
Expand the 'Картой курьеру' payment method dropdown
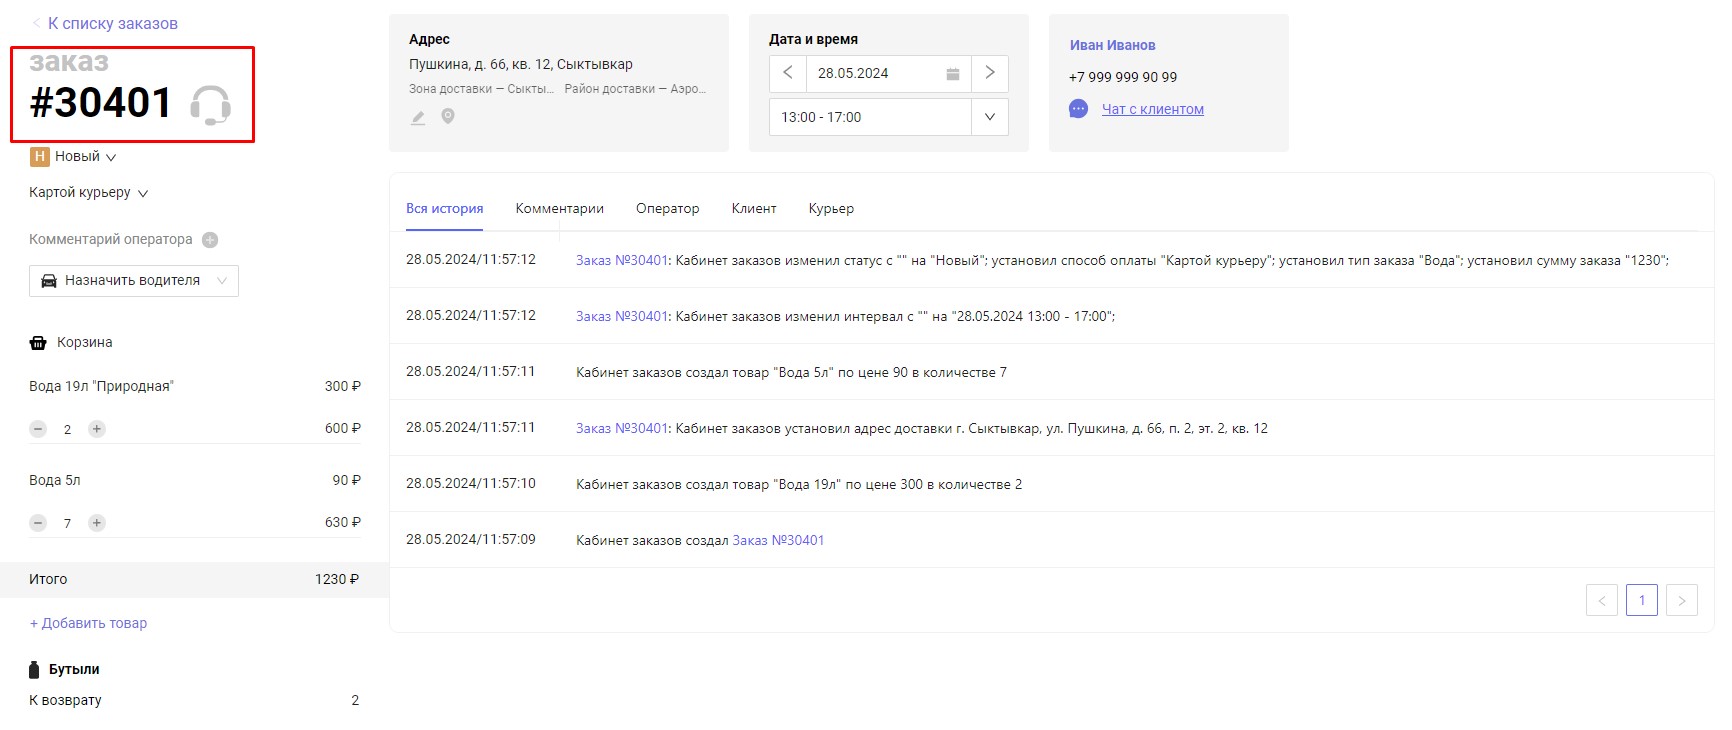coord(89,192)
